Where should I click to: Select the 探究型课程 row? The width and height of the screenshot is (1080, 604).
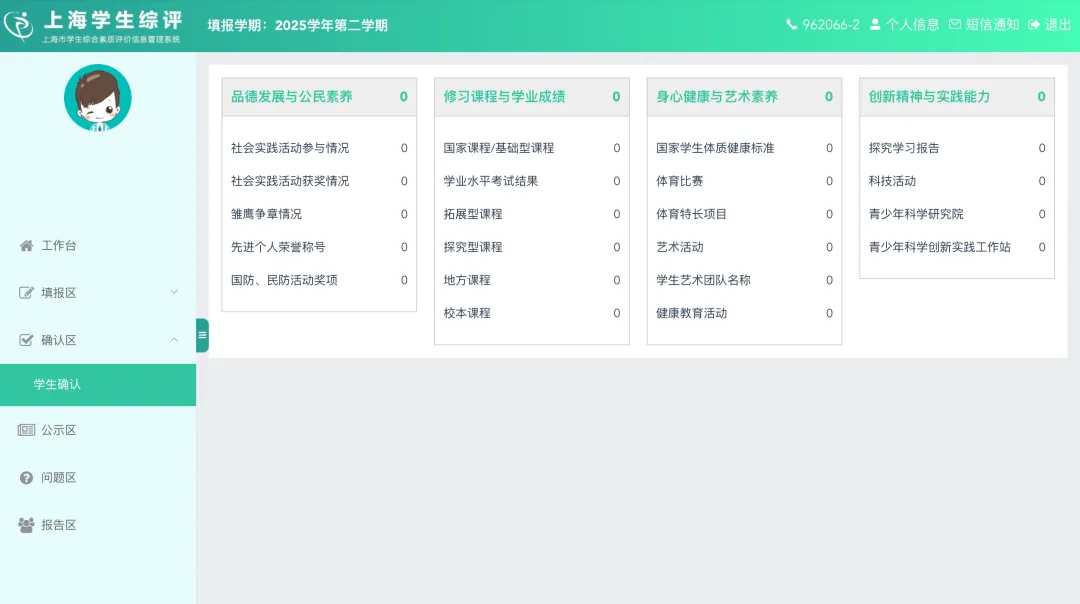pos(532,247)
